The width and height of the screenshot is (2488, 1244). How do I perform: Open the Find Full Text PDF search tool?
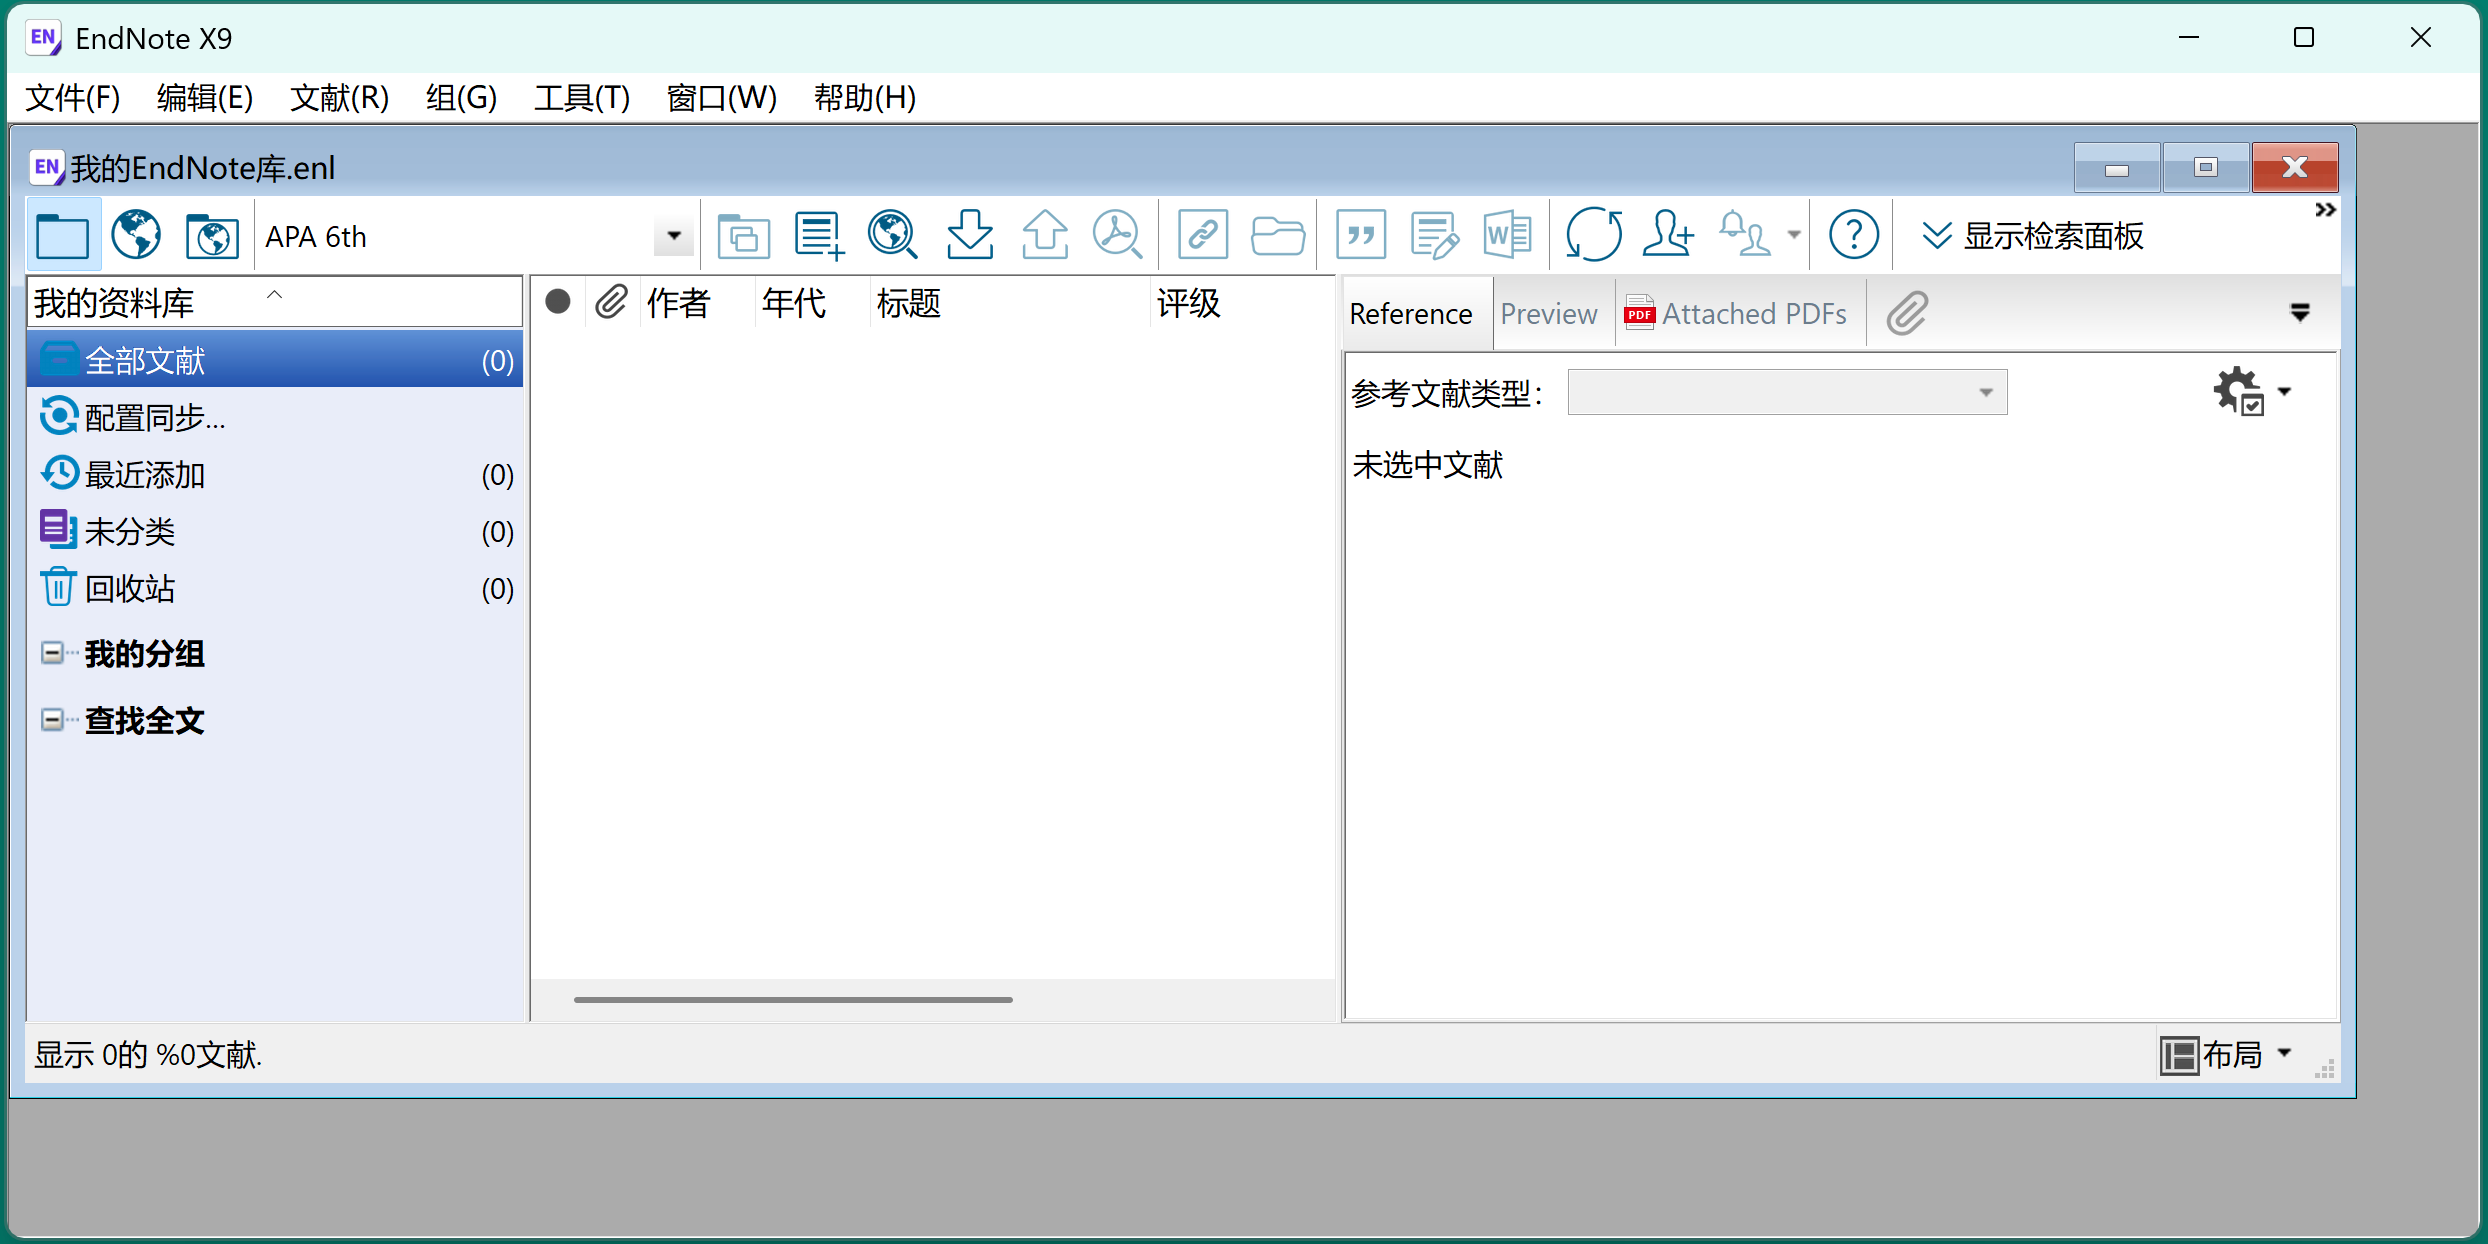(x=1118, y=234)
